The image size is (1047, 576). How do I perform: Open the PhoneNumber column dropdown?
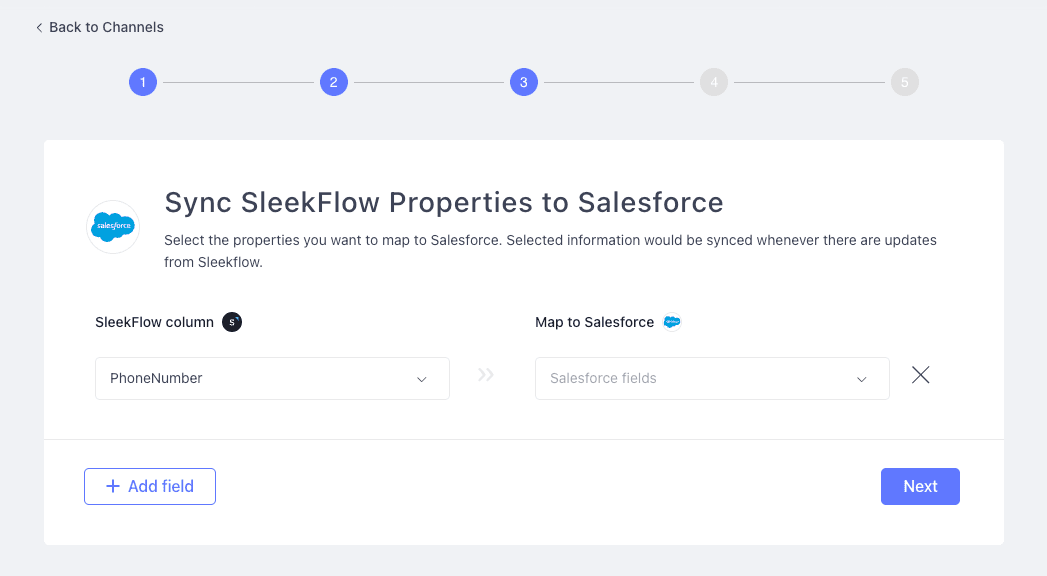260,378
